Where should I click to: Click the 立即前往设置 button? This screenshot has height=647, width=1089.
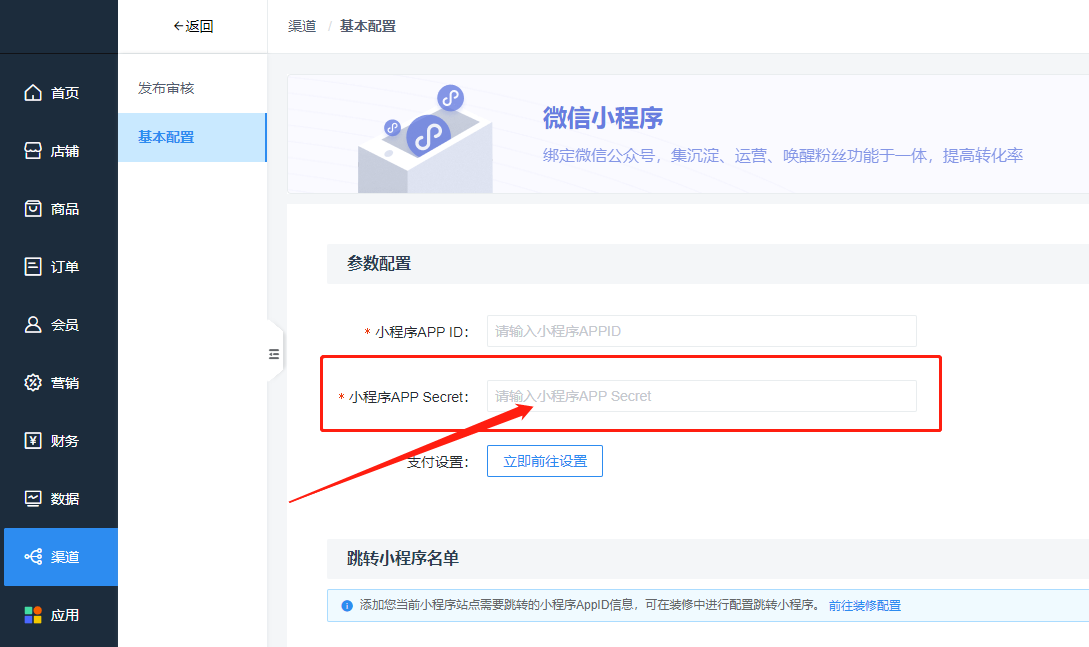[544, 461]
